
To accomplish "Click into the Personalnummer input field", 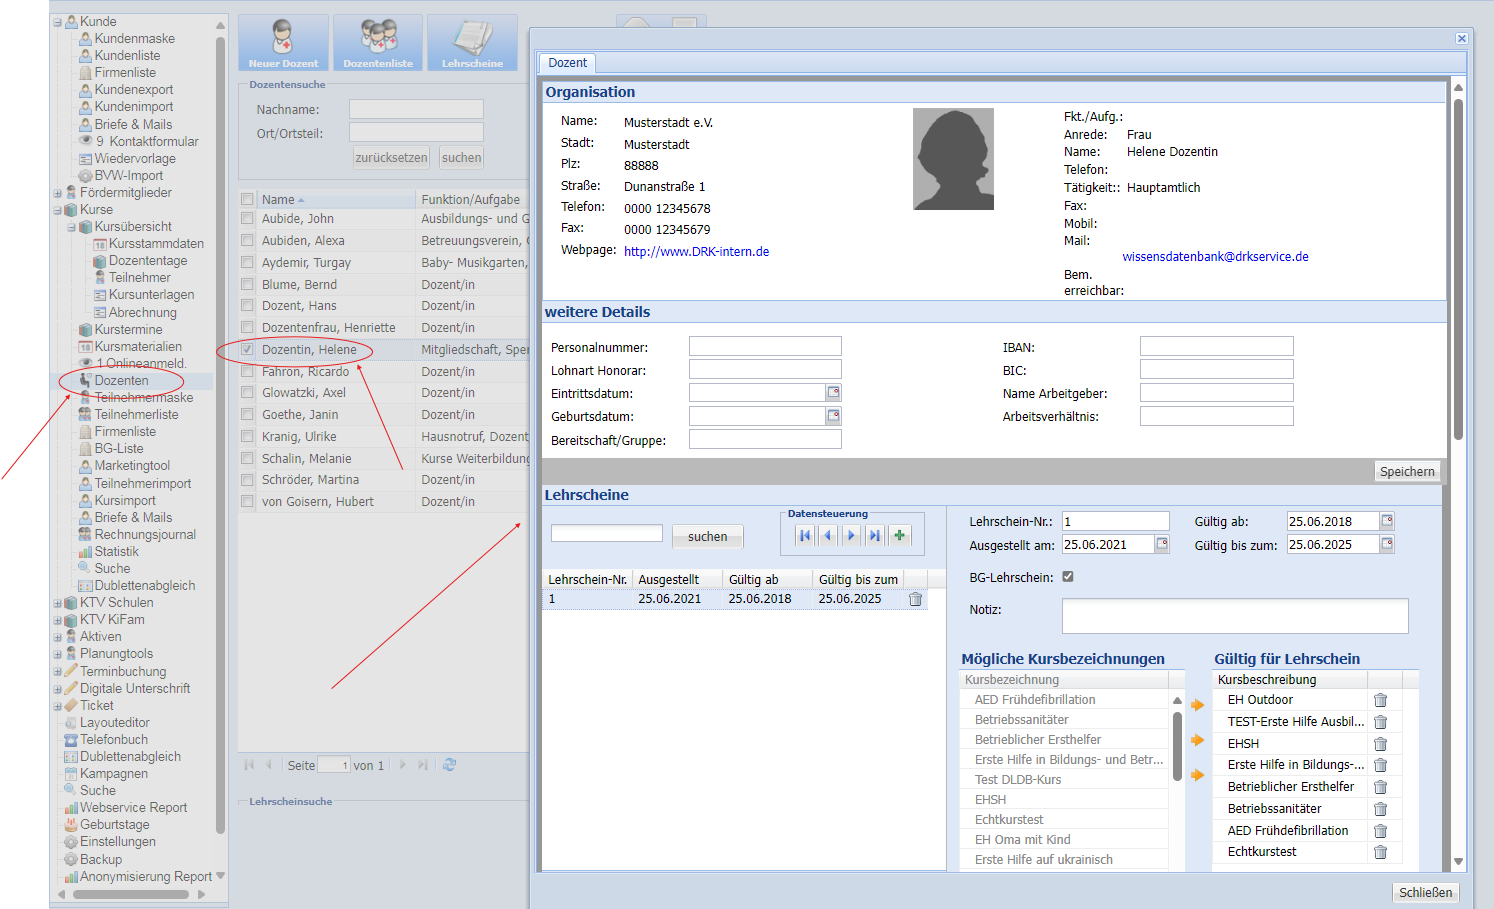I will (x=765, y=347).
